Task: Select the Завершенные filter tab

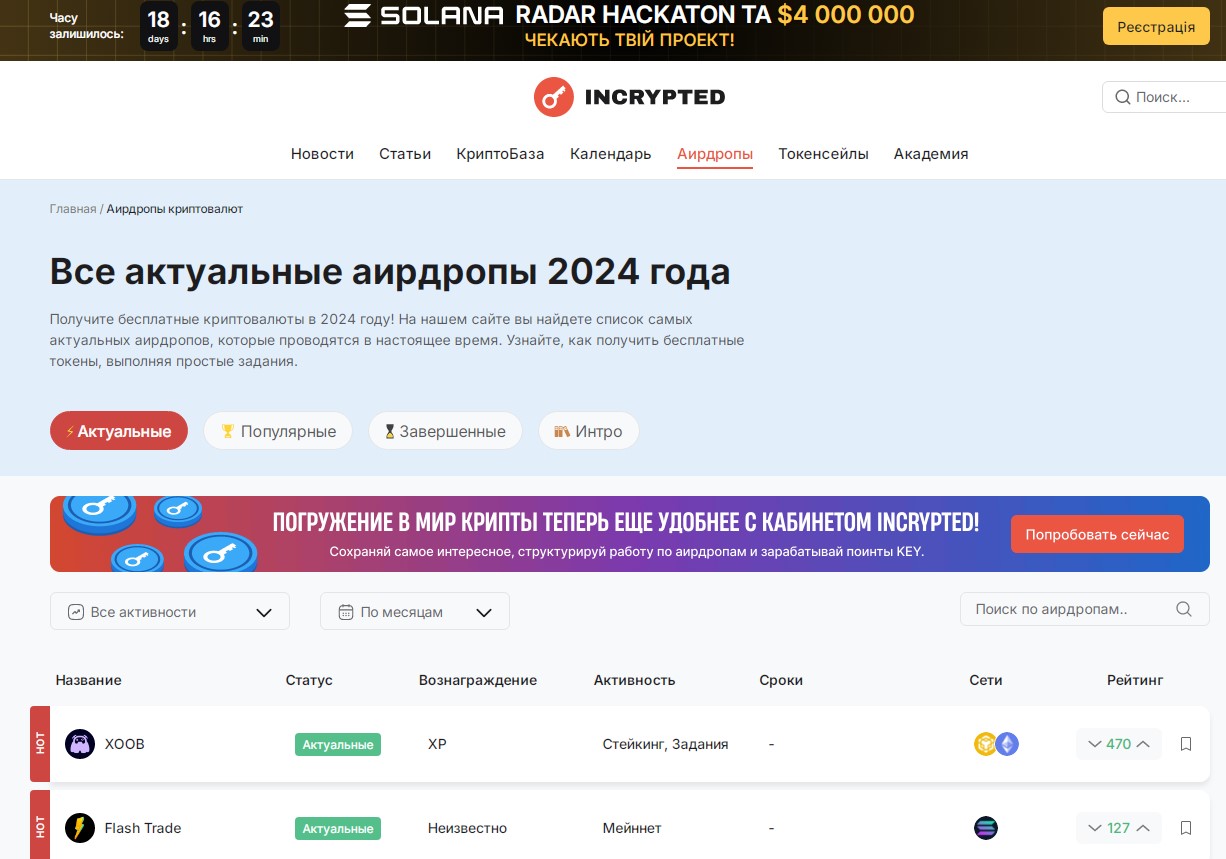Action: (x=445, y=431)
